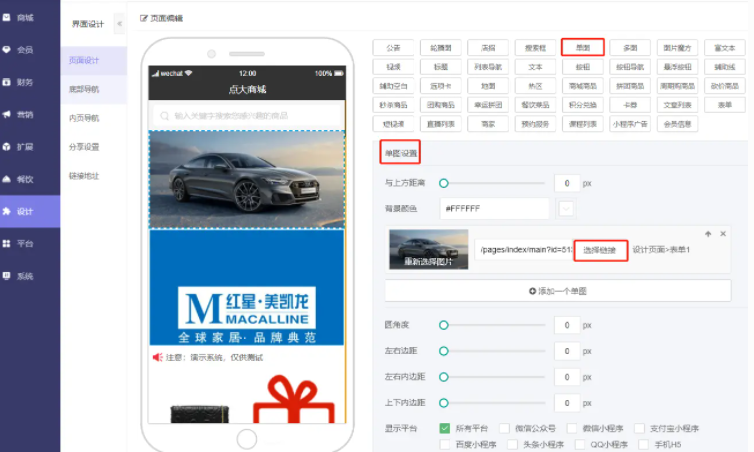
Task: Add a 辅助空白 component
Action: pyautogui.click(x=393, y=86)
